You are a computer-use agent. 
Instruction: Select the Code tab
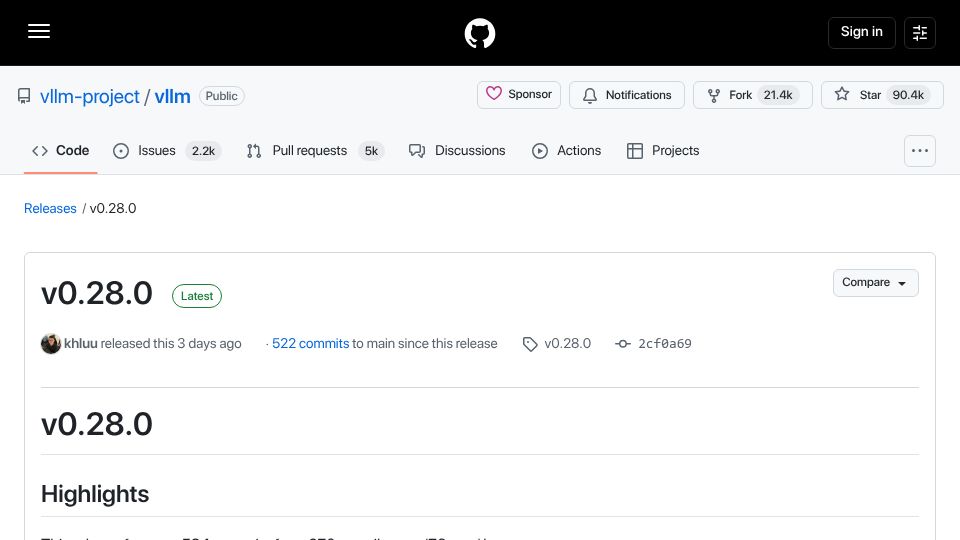tap(61, 151)
